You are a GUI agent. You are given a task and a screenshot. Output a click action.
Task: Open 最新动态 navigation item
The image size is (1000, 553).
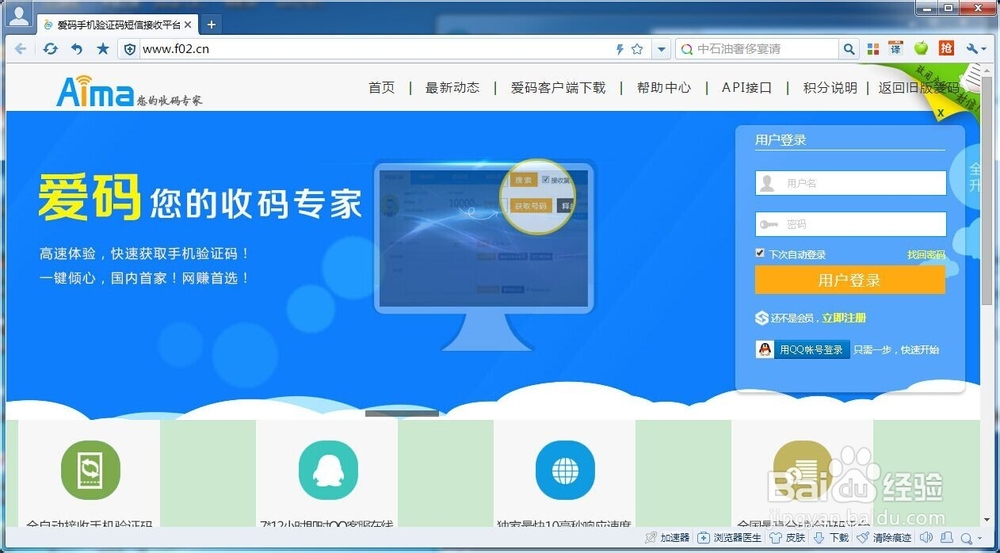pyautogui.click(x=452, y=88)
